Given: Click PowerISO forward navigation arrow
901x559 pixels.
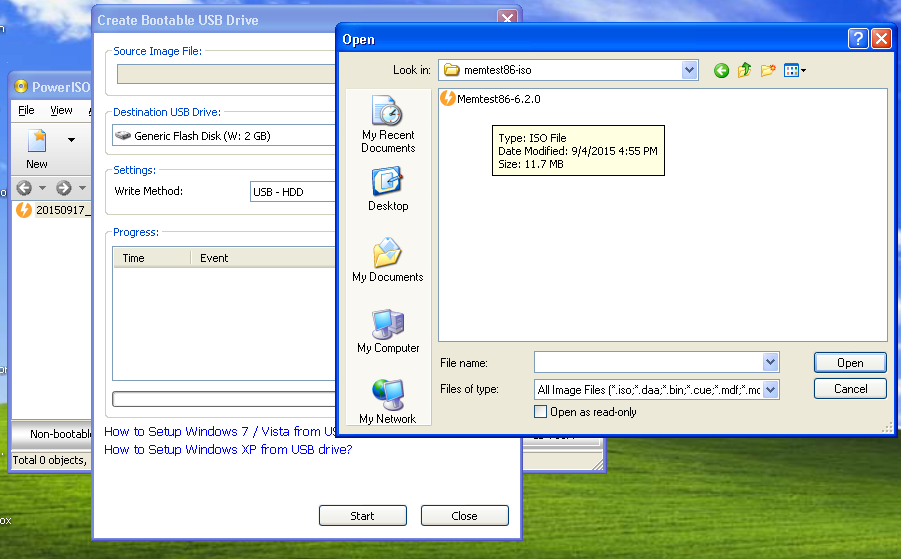Looking at the screenshot, I should coord(64,188).
